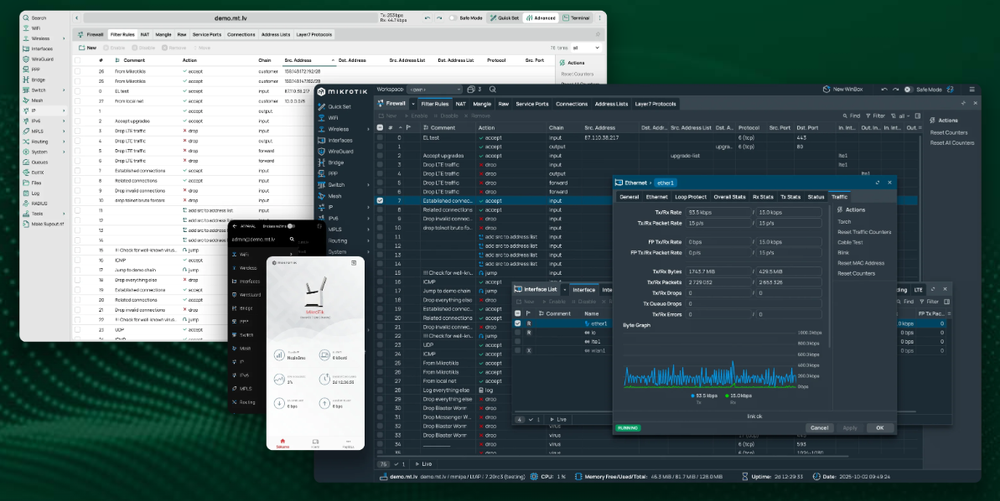
Task: Open Quick Set in dark WinBox sidebar
Action: pyautogui.click(x=335, y=106)
